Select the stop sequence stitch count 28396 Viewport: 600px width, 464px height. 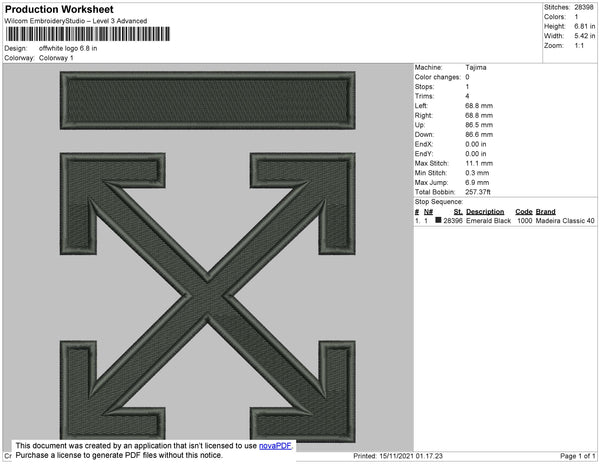point(453,221)
